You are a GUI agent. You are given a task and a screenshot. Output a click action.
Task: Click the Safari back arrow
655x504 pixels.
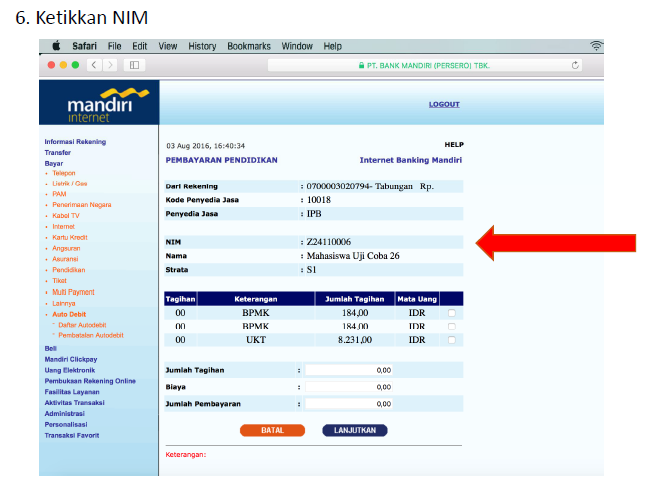point(92,65)
